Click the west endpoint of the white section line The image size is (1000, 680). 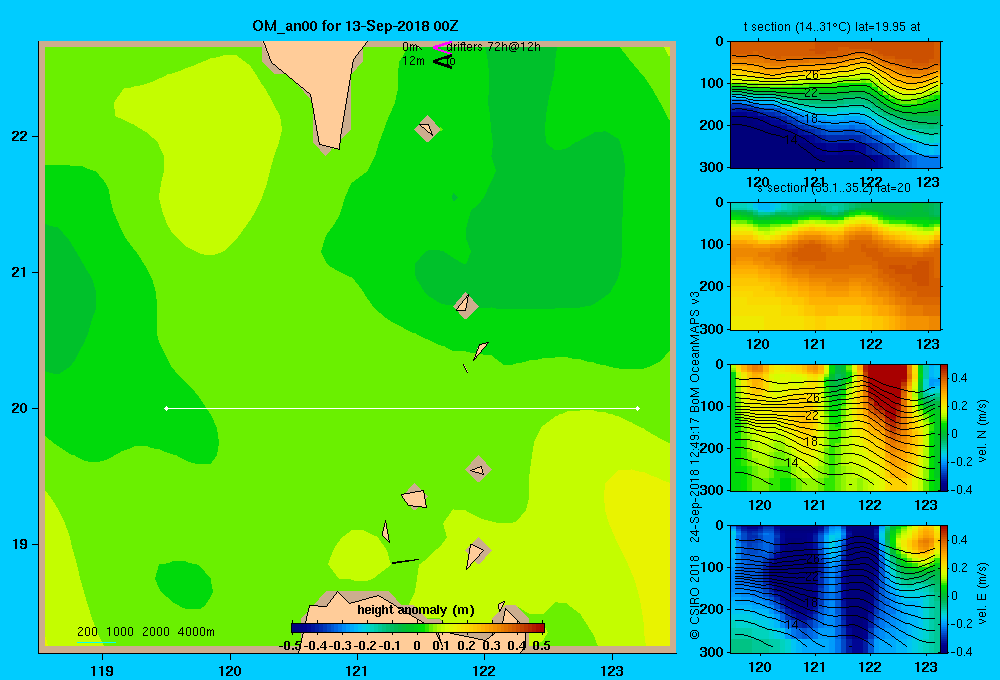coord(166,408)
